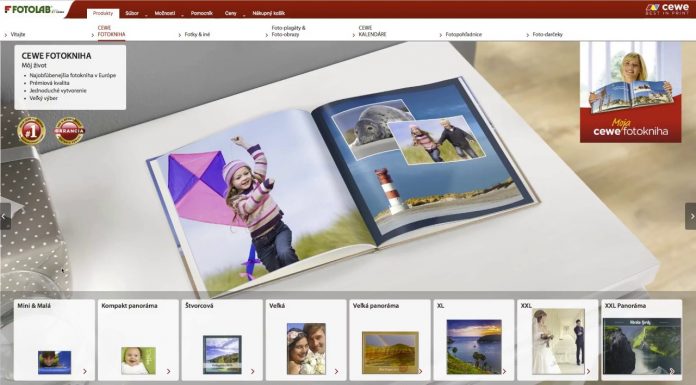The height and width of the screenshot is (385, 696).
Task: Select the CEWE FOTOKNIHA section
Action: coord(111,31)
